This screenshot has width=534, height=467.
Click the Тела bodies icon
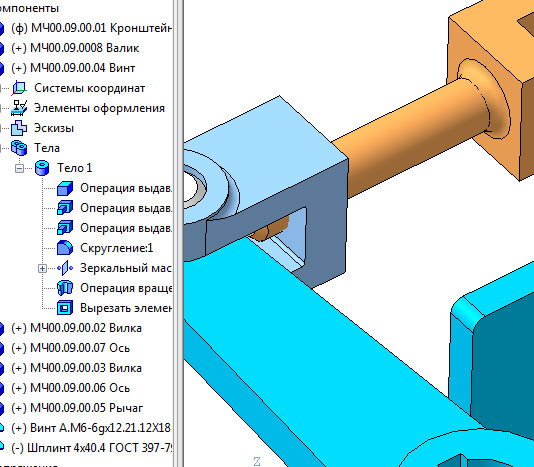pos(19,148)
